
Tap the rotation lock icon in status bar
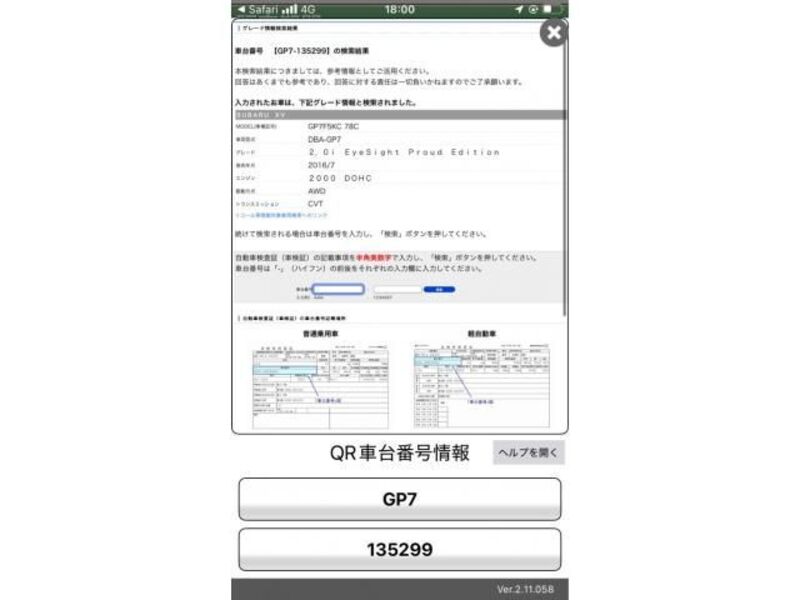click(533, 9)
